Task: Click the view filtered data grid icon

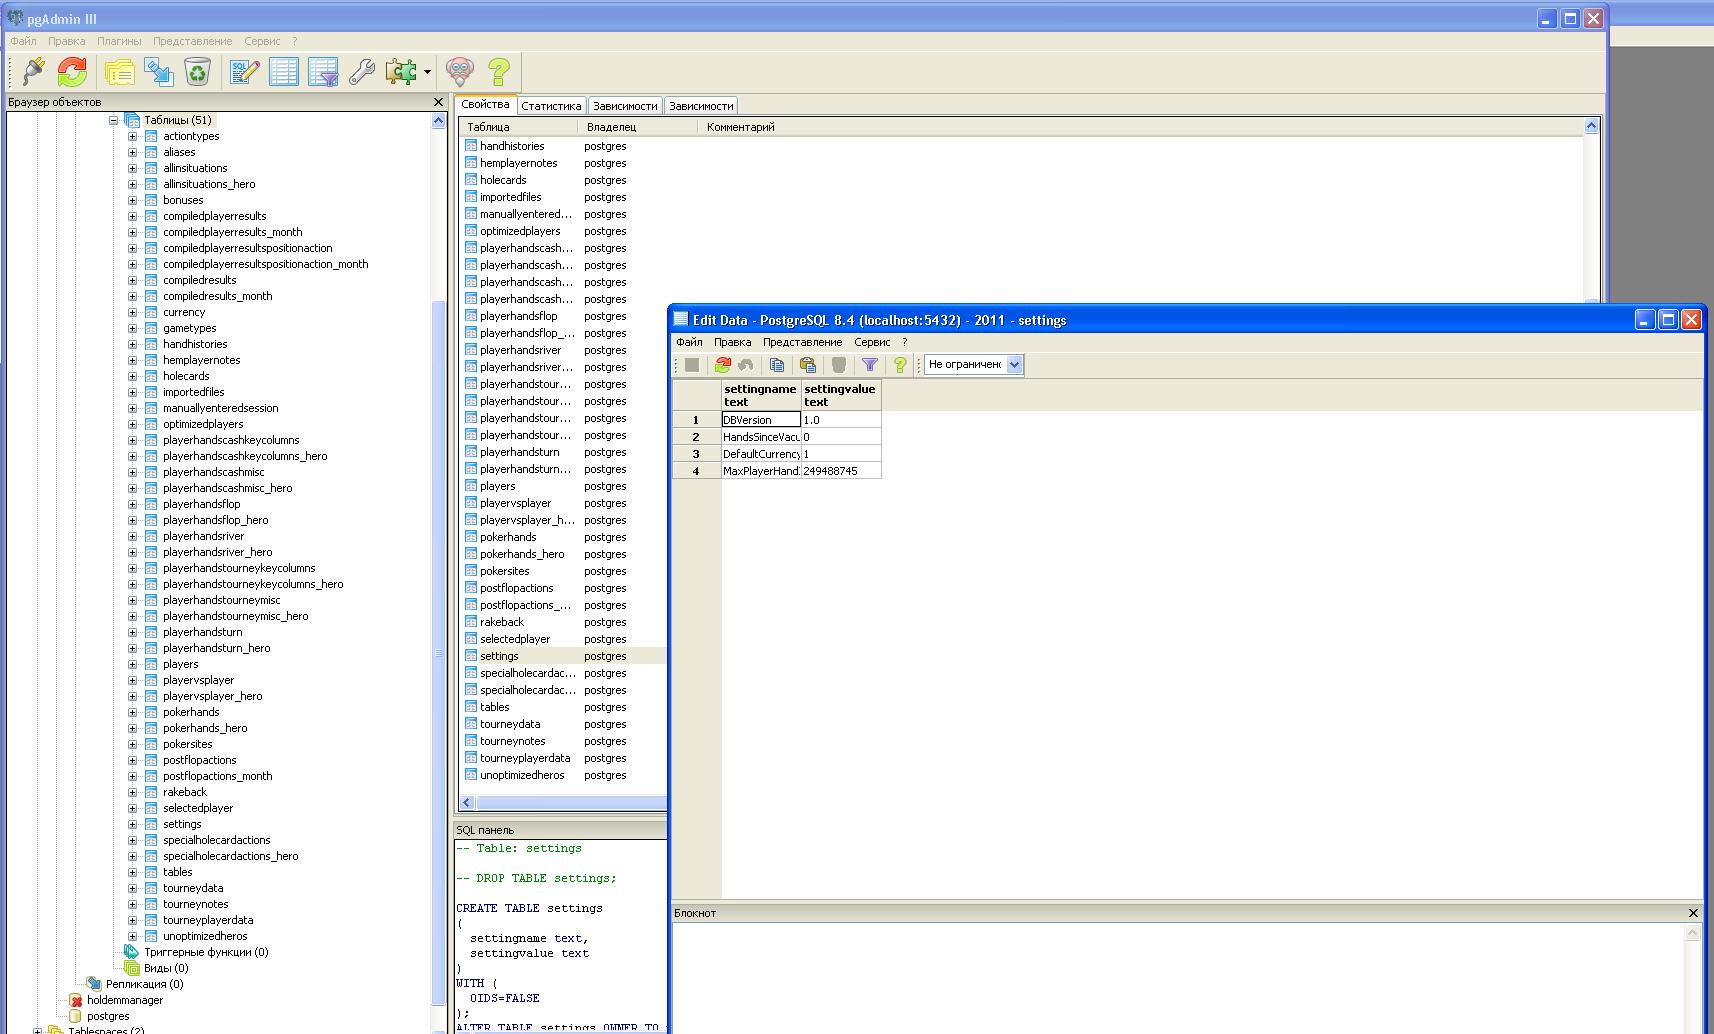Action: click(323, 71)
